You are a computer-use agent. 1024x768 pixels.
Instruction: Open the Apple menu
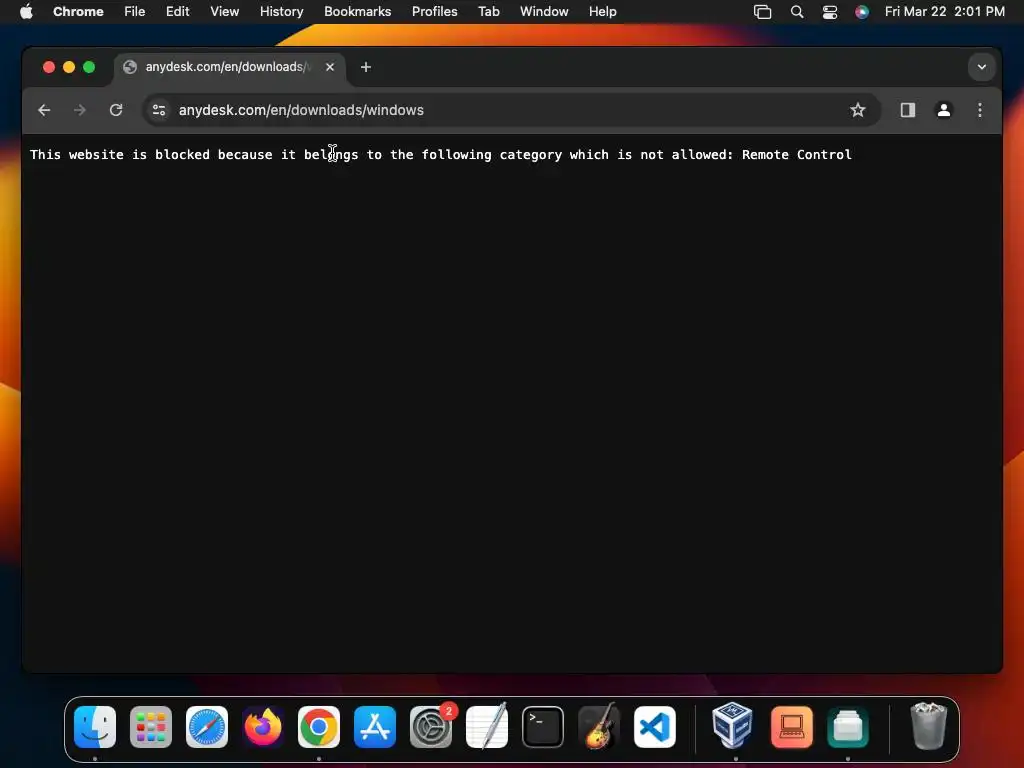(26, 12)
